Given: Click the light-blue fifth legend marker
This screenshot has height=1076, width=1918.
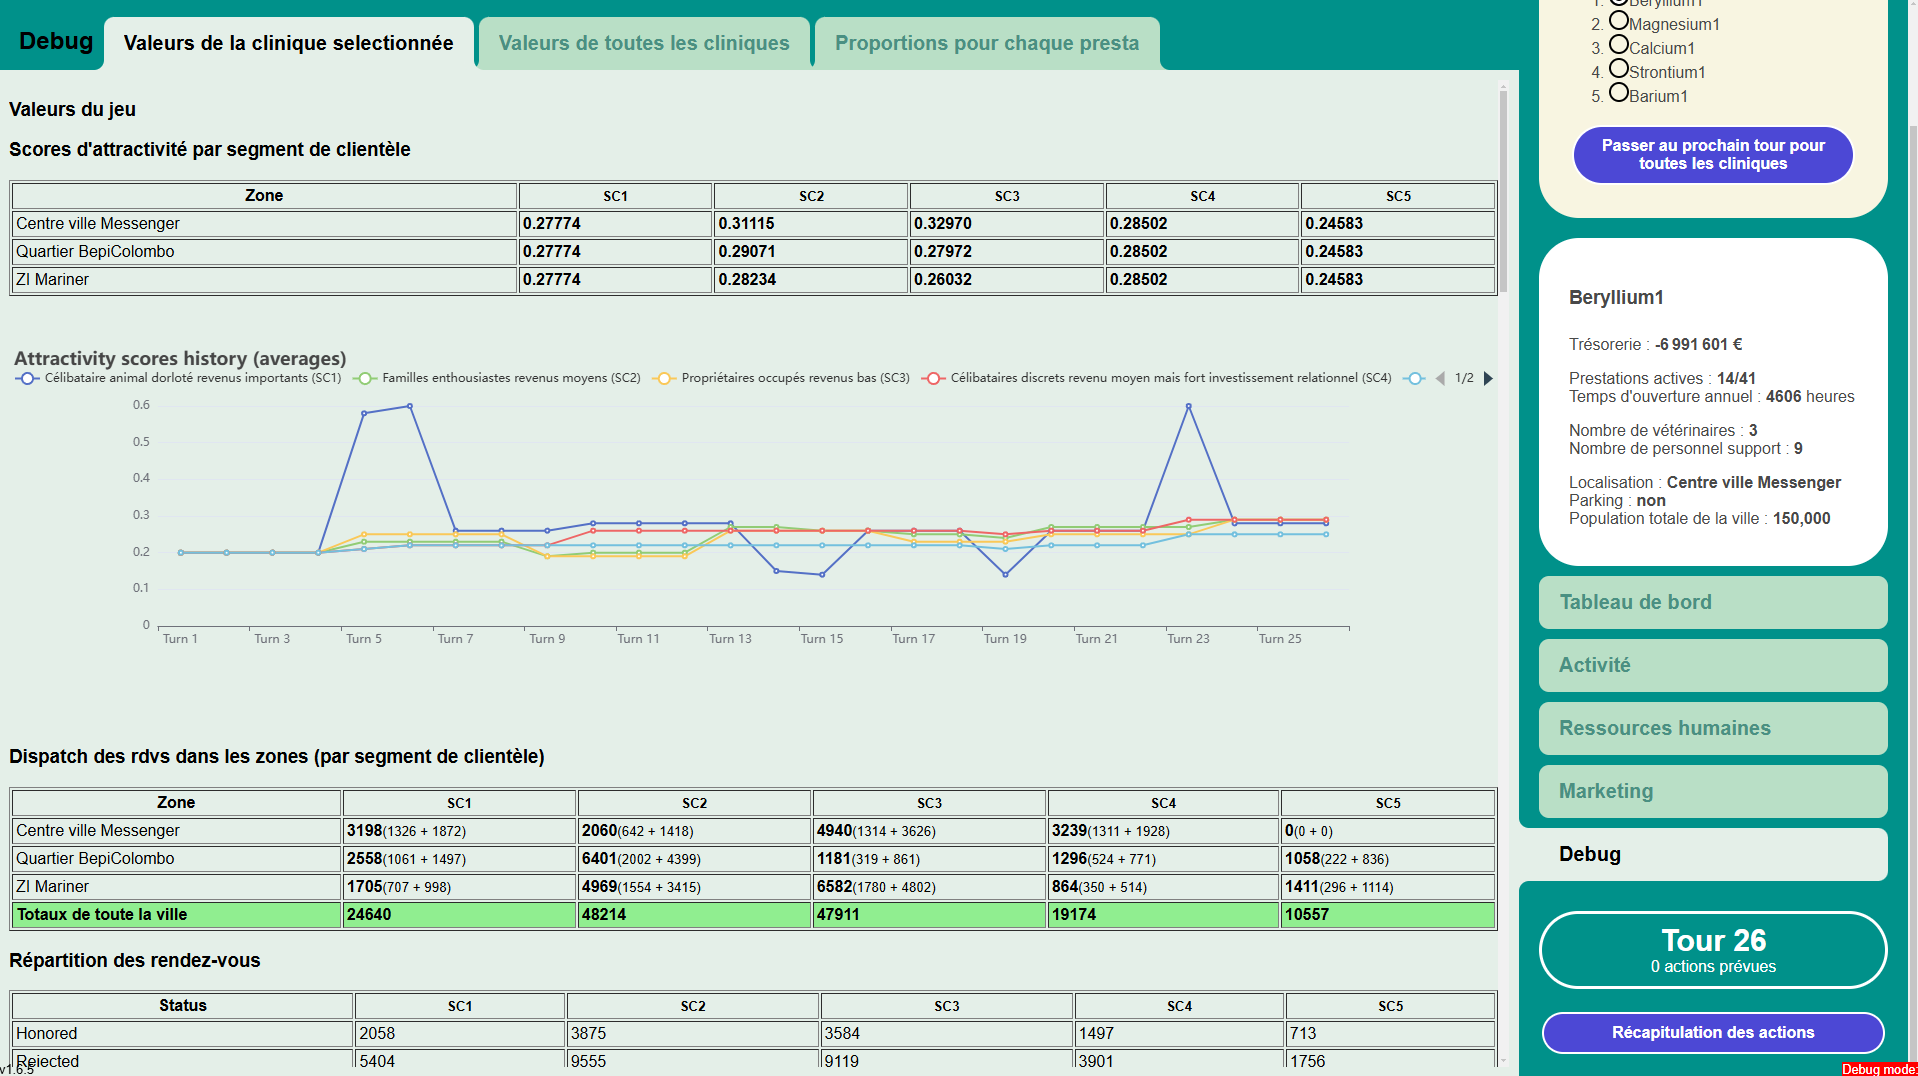Looking at the screenshot, I should point(1413,379).
